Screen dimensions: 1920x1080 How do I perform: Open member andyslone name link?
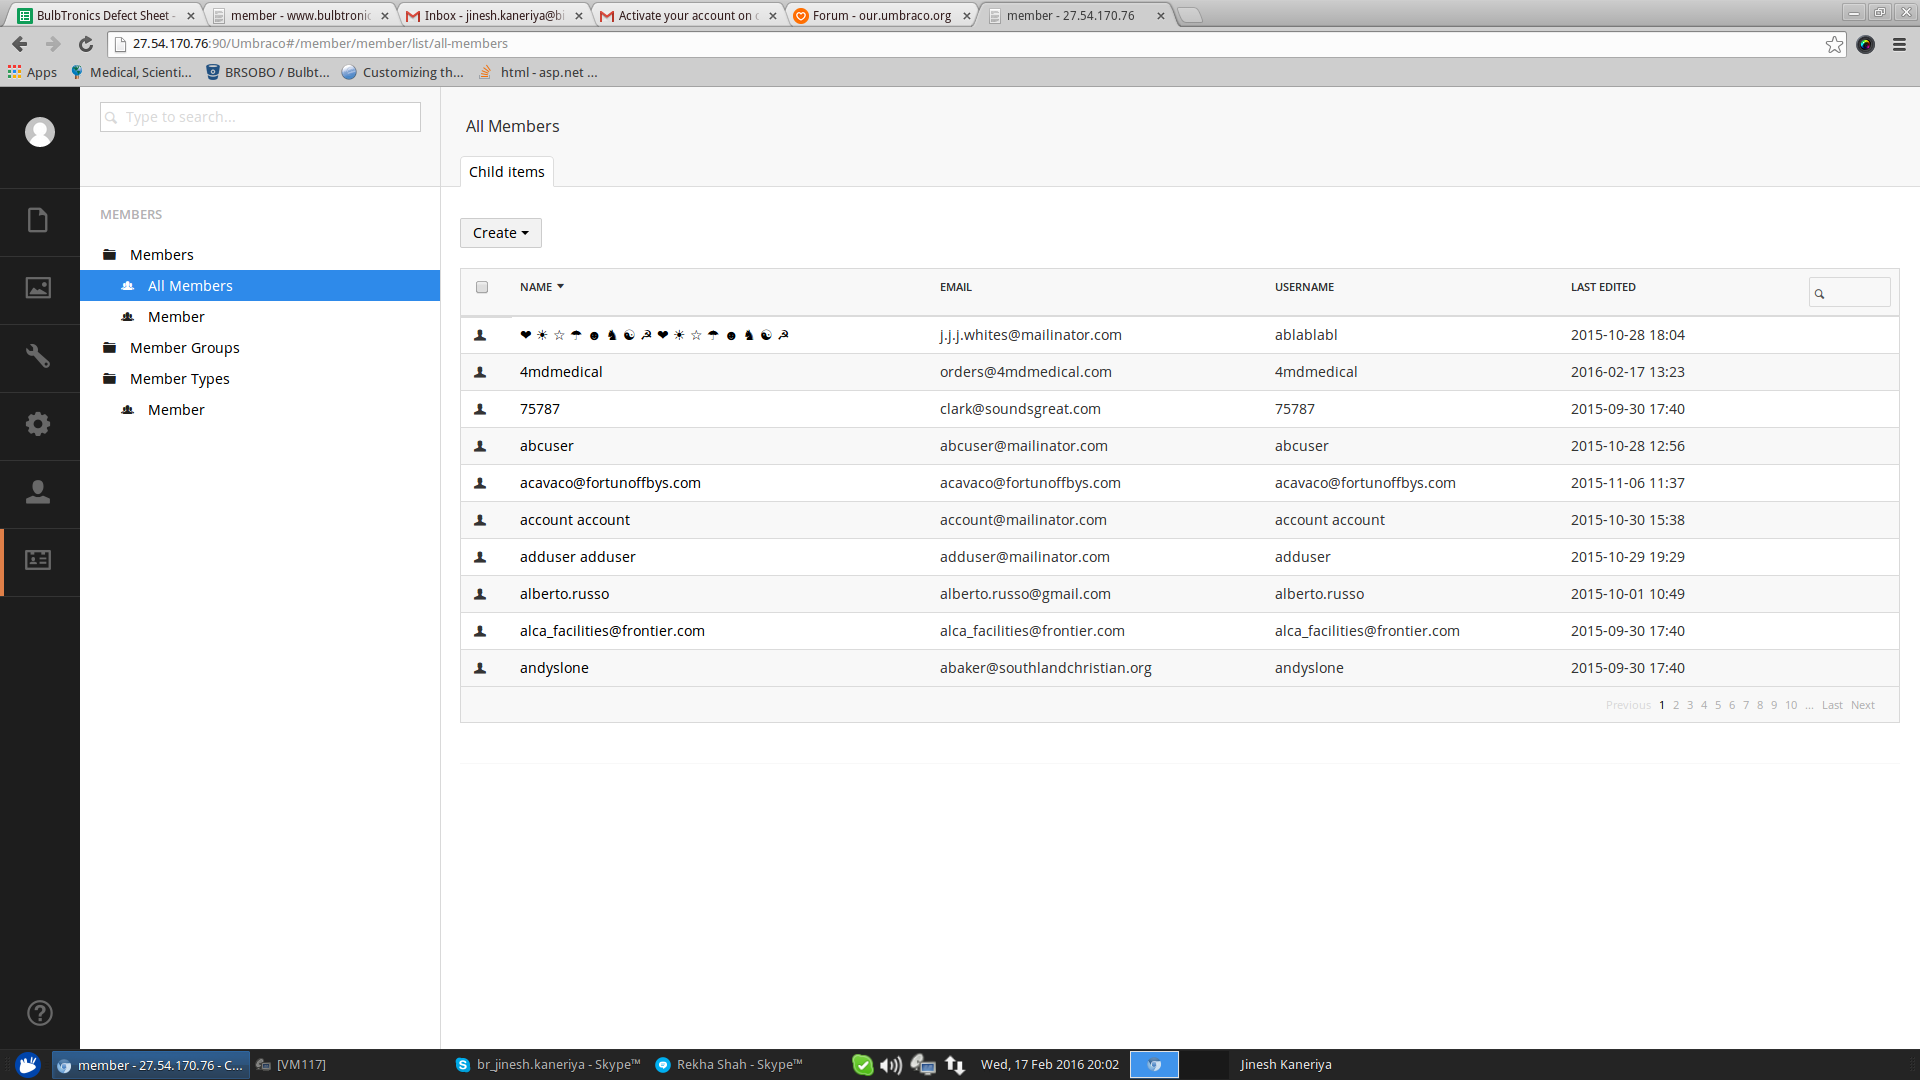click(x=554, y=668)
